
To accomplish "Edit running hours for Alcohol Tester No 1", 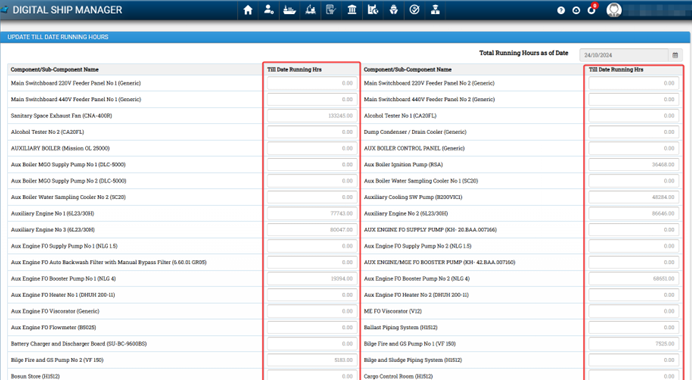I will pyautogui.click(x=634, y=116).
